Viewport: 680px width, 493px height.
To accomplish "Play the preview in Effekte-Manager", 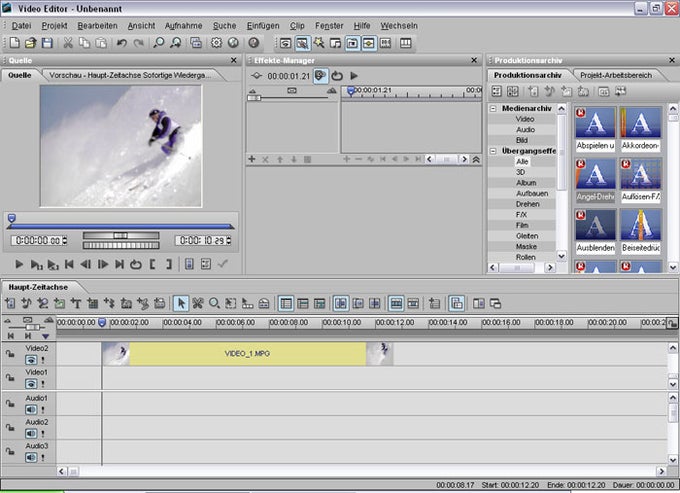I will pyautogui.click(x=354, y=76).
